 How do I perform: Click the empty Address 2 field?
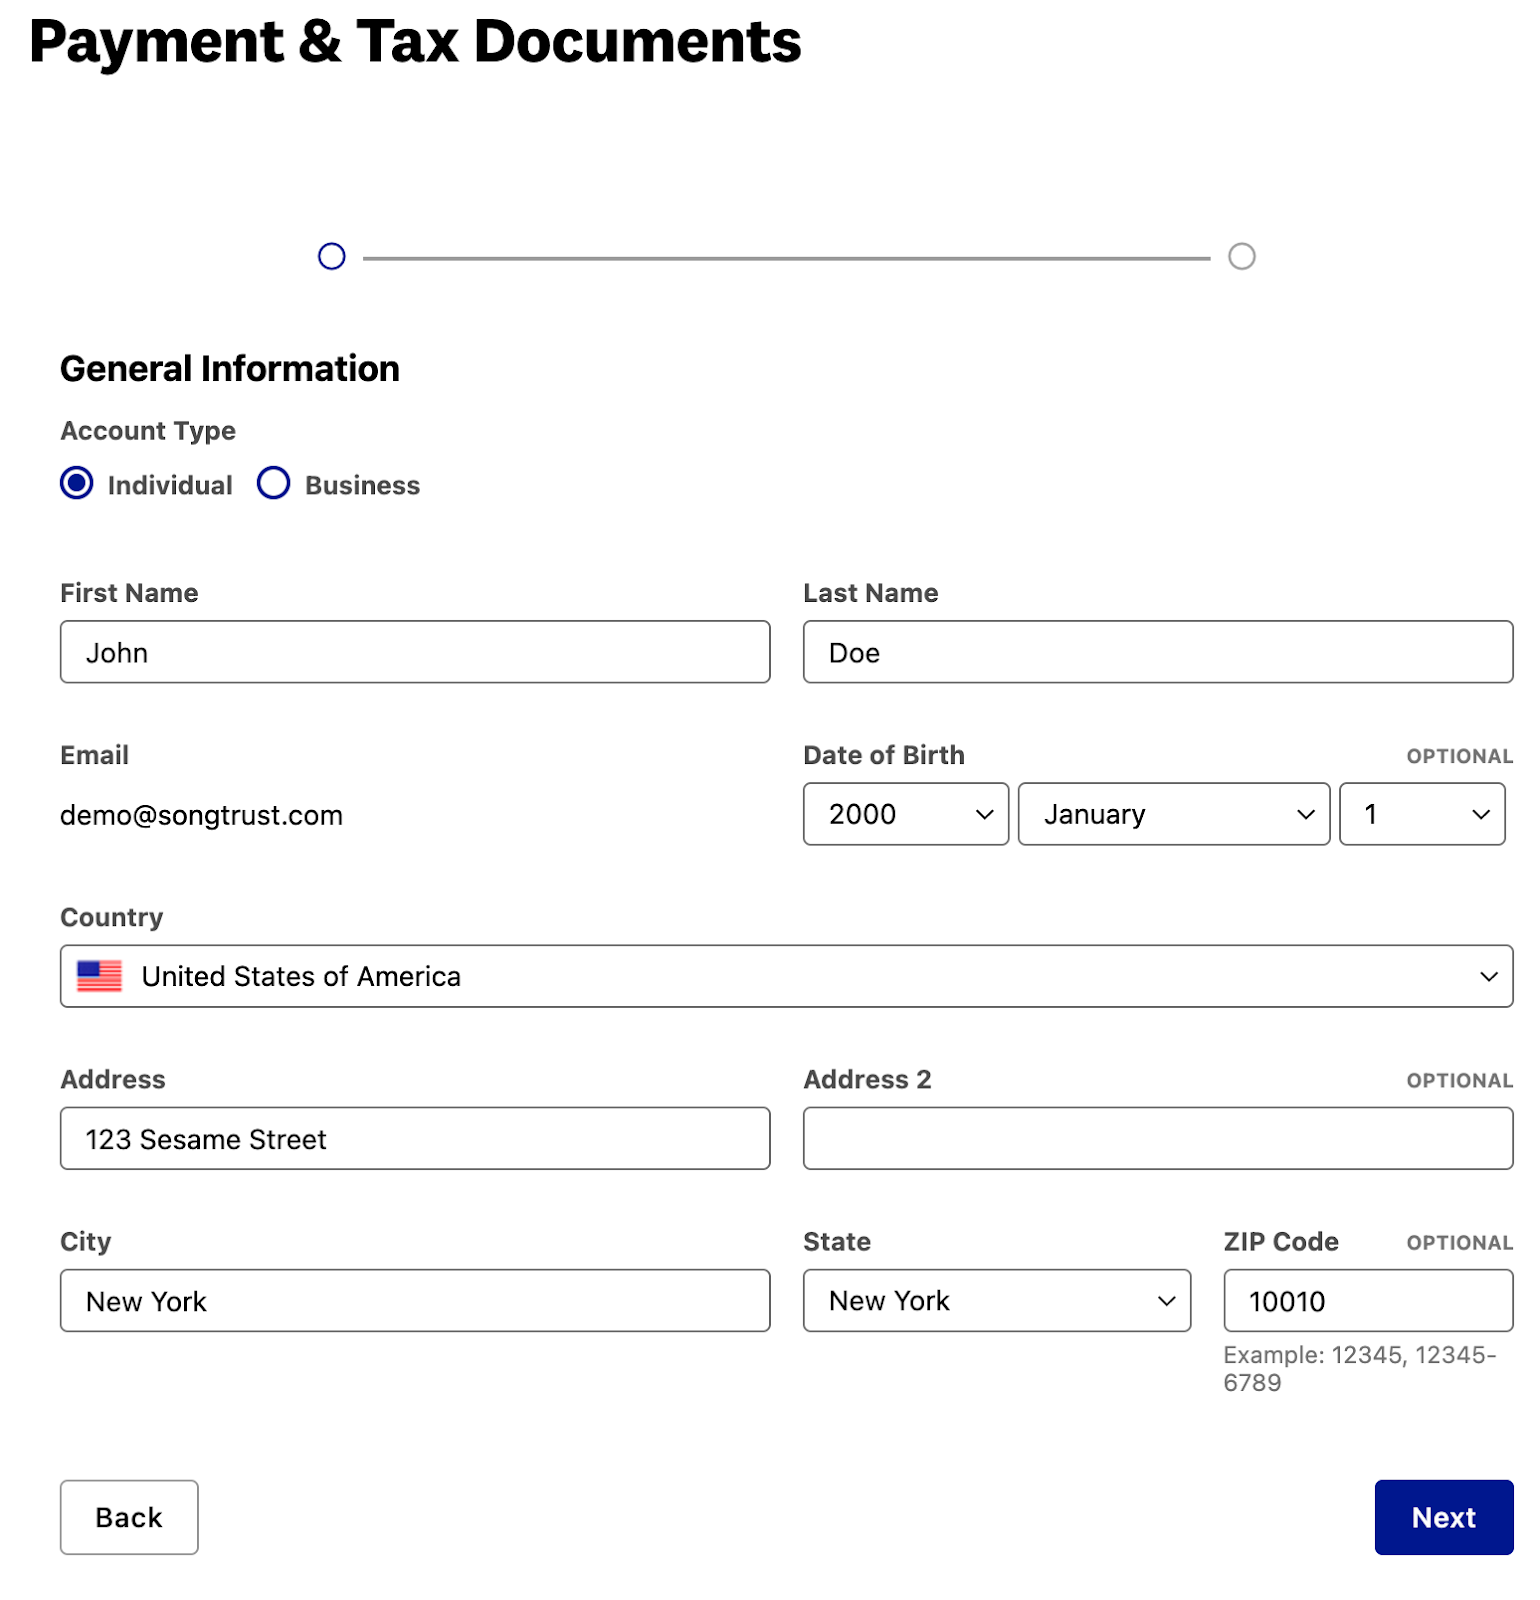point(1158,1139)
